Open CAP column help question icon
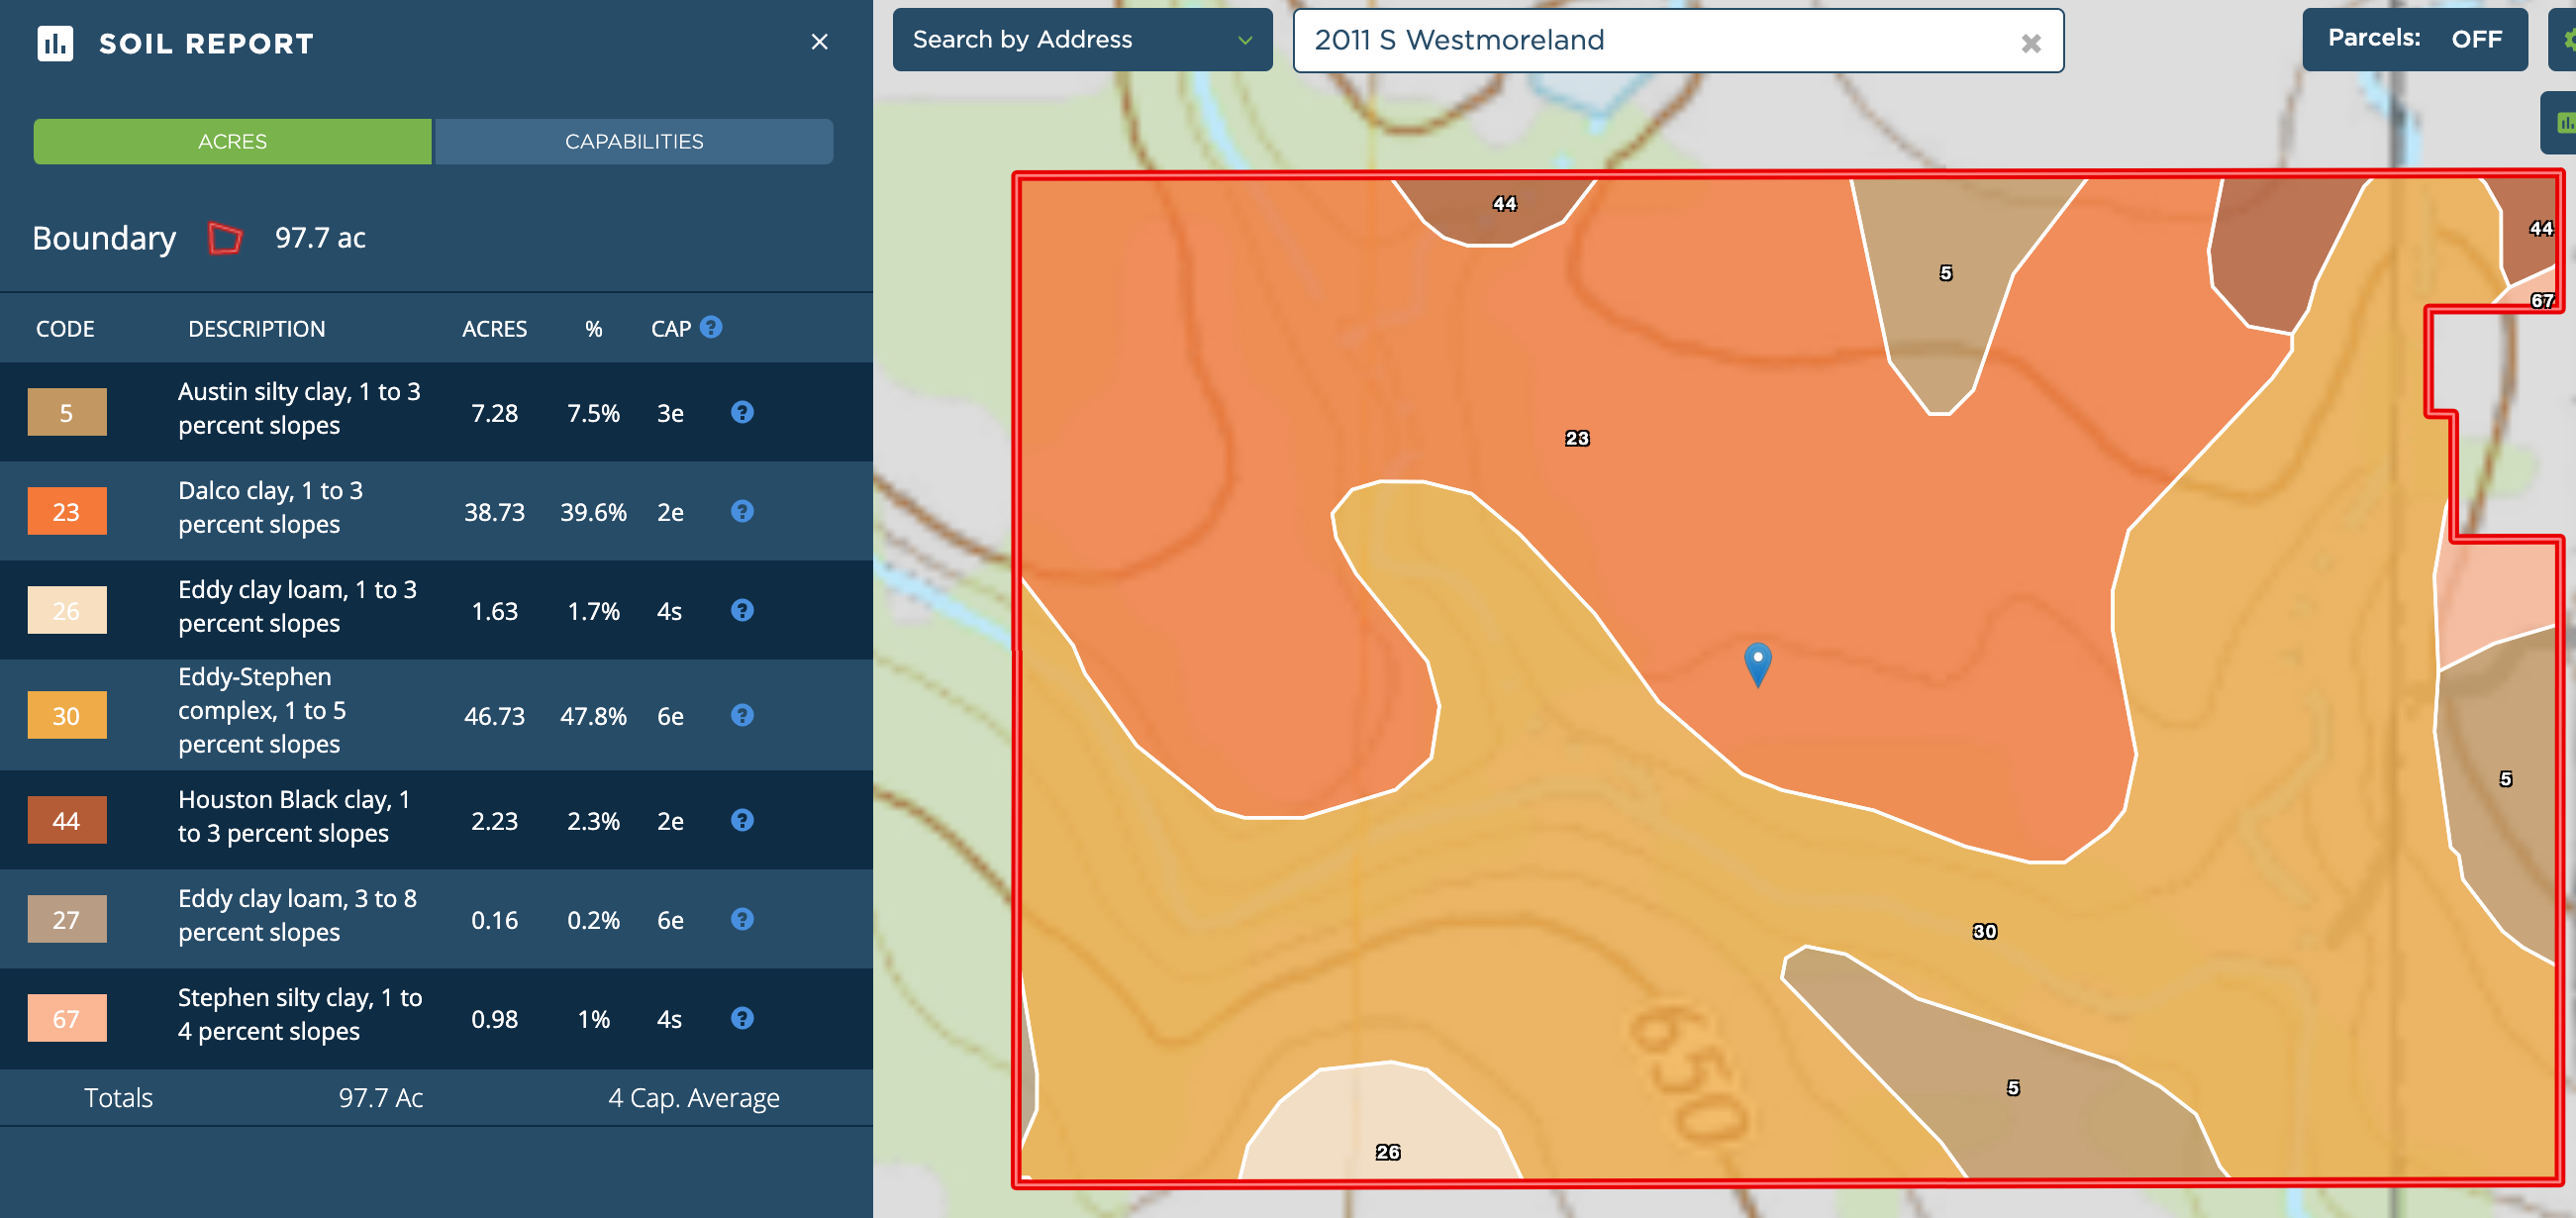The width and height of the screenshot is (2576, 1218). (x=711, y=327)
